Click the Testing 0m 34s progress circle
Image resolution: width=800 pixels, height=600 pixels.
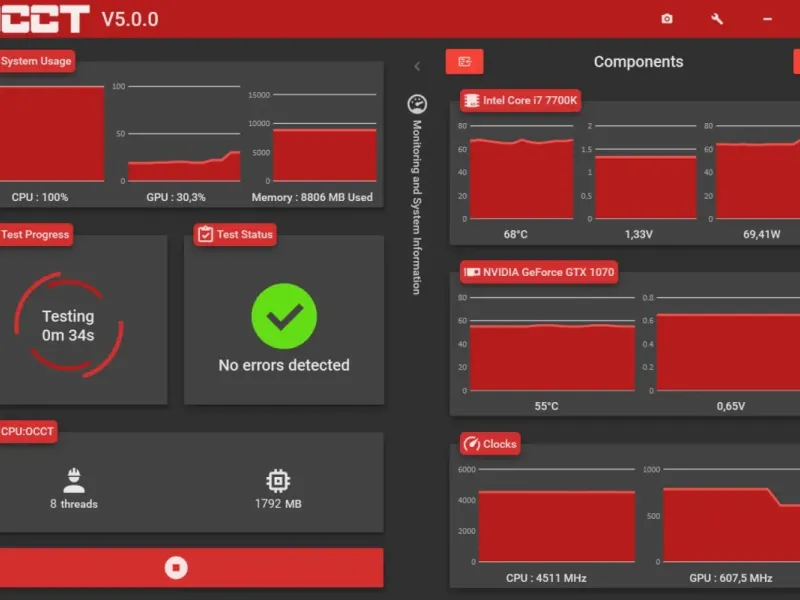coord(68,325)
